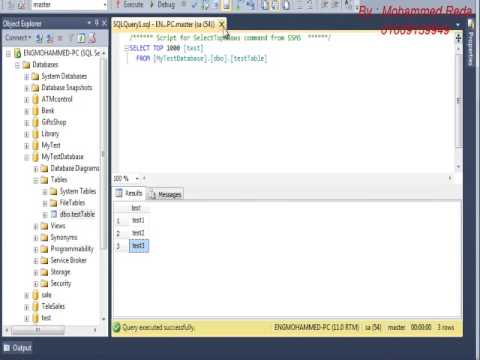This screenshot has width=480, height=360.
Task: Select Results to Text mode
Action: click(265, 5)
